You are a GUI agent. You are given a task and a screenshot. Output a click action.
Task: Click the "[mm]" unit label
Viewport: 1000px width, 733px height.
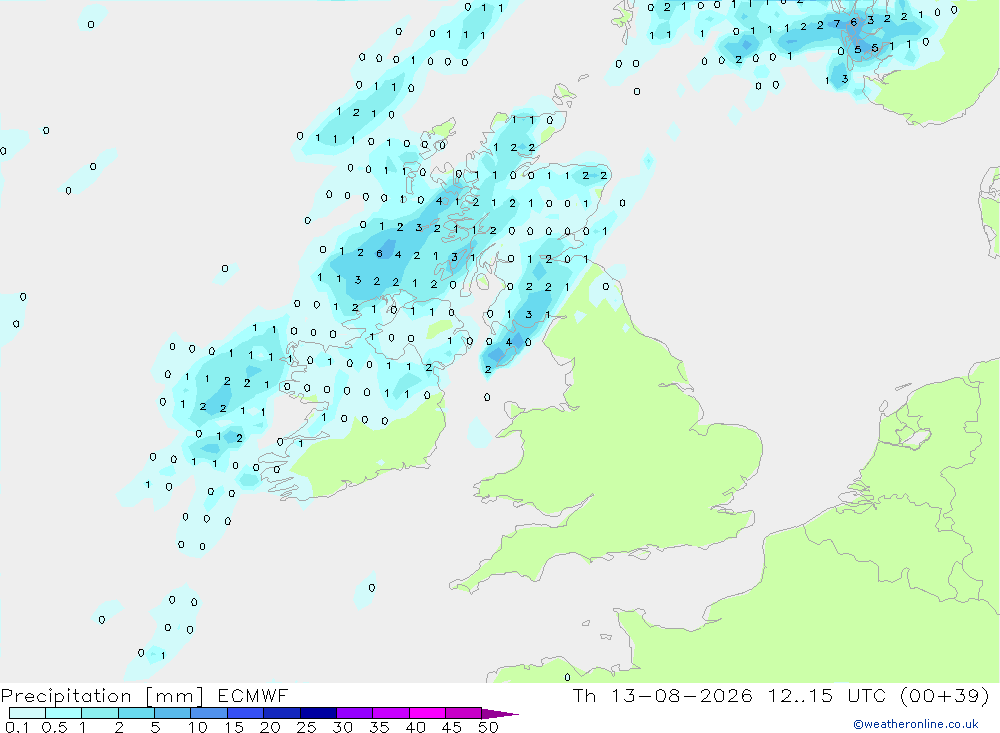175,696
